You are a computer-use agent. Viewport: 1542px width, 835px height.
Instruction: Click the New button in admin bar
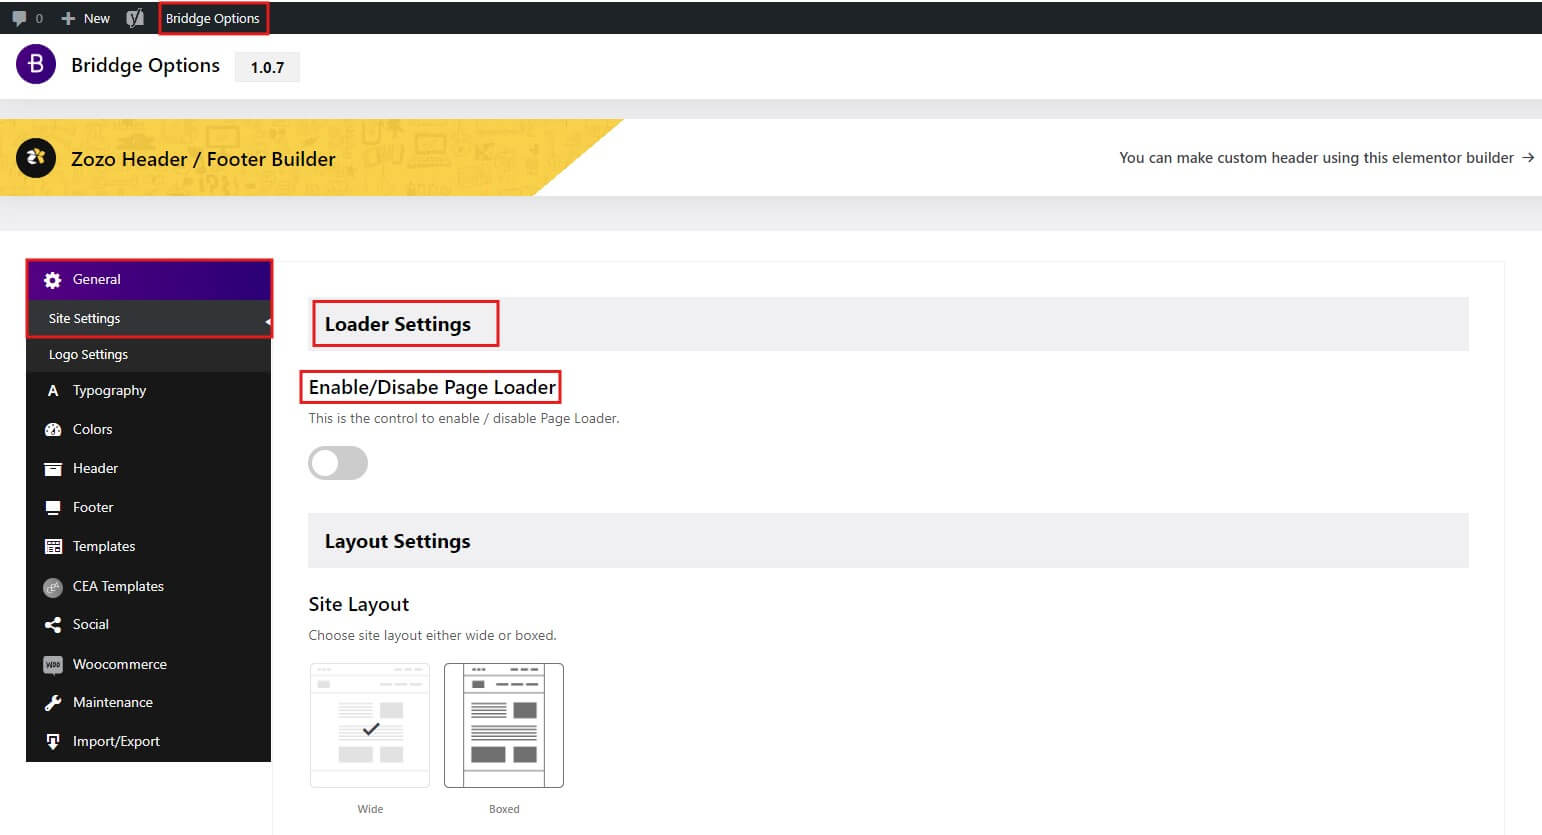[x=86, y=18]
